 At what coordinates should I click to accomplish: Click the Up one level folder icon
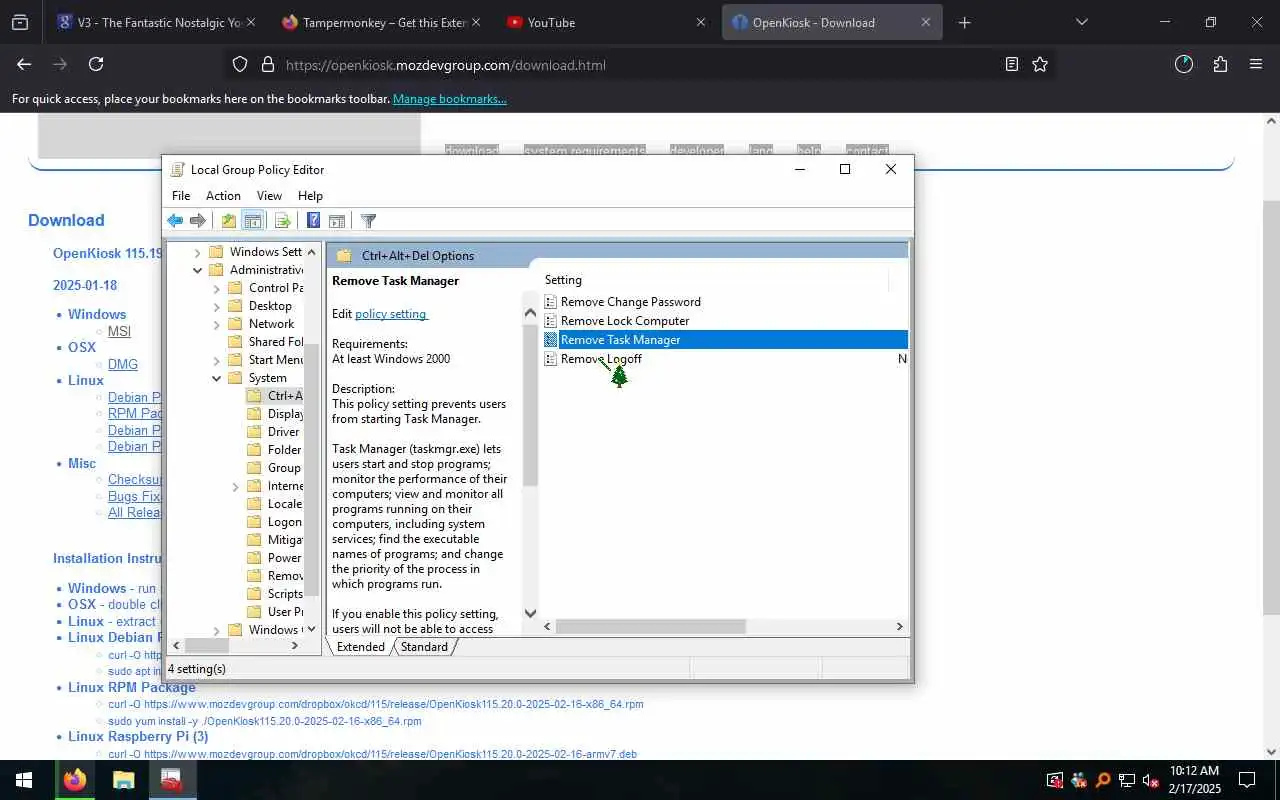pos(229,221)
